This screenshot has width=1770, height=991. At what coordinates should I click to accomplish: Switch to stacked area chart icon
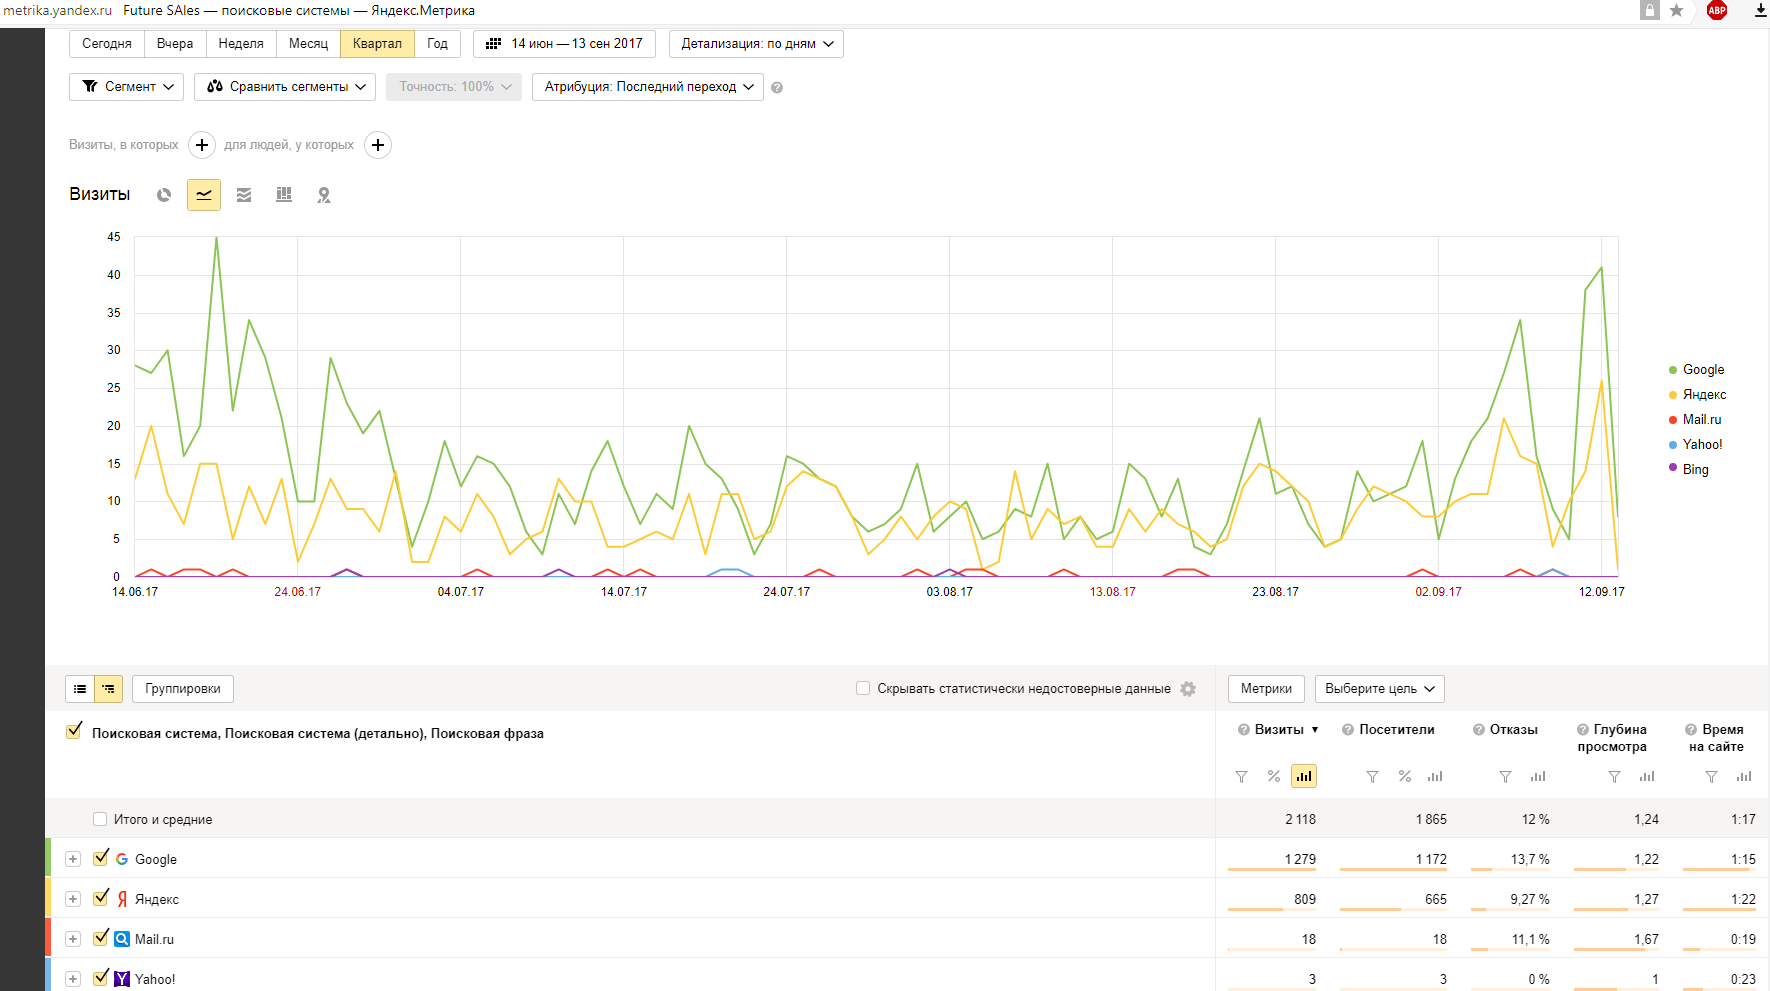[244, 195]
